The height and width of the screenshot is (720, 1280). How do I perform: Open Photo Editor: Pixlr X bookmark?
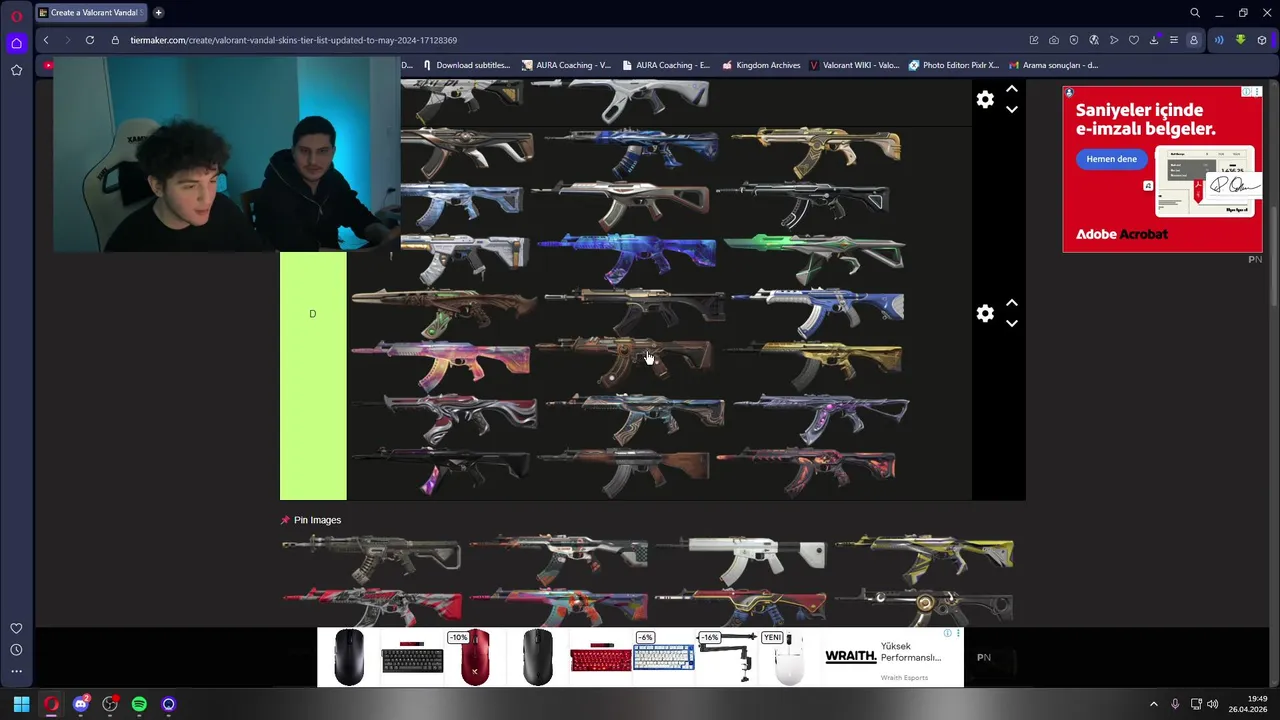coord(954,65)
